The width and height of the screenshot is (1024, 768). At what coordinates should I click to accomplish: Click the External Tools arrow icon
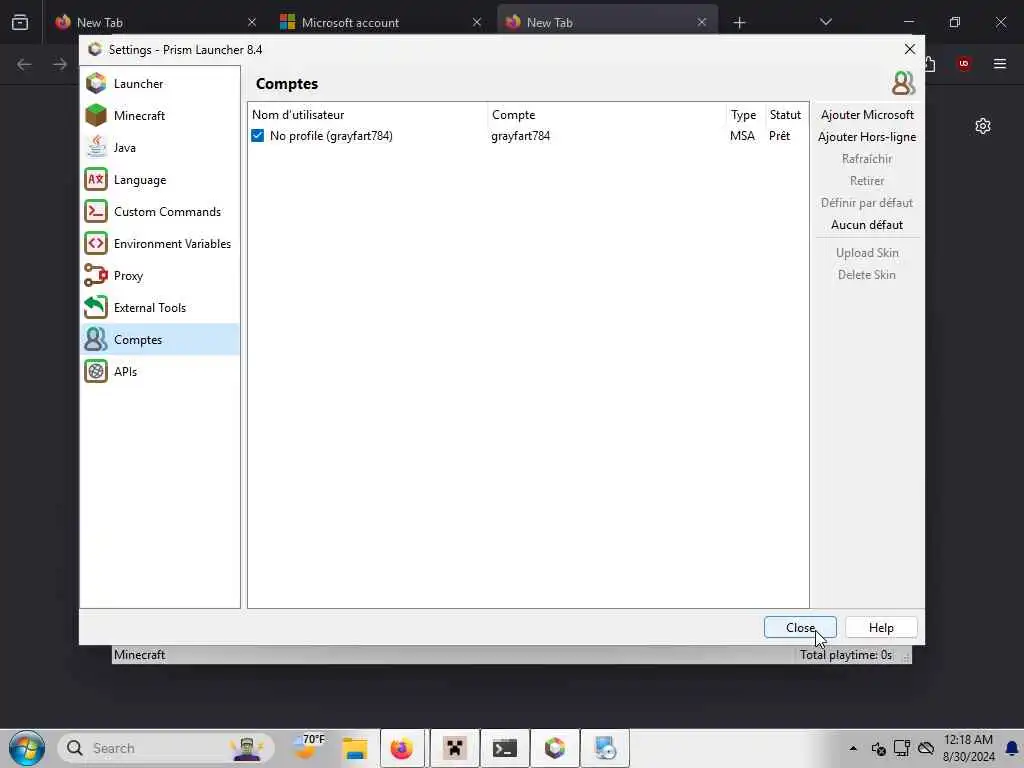click(96, 308)
